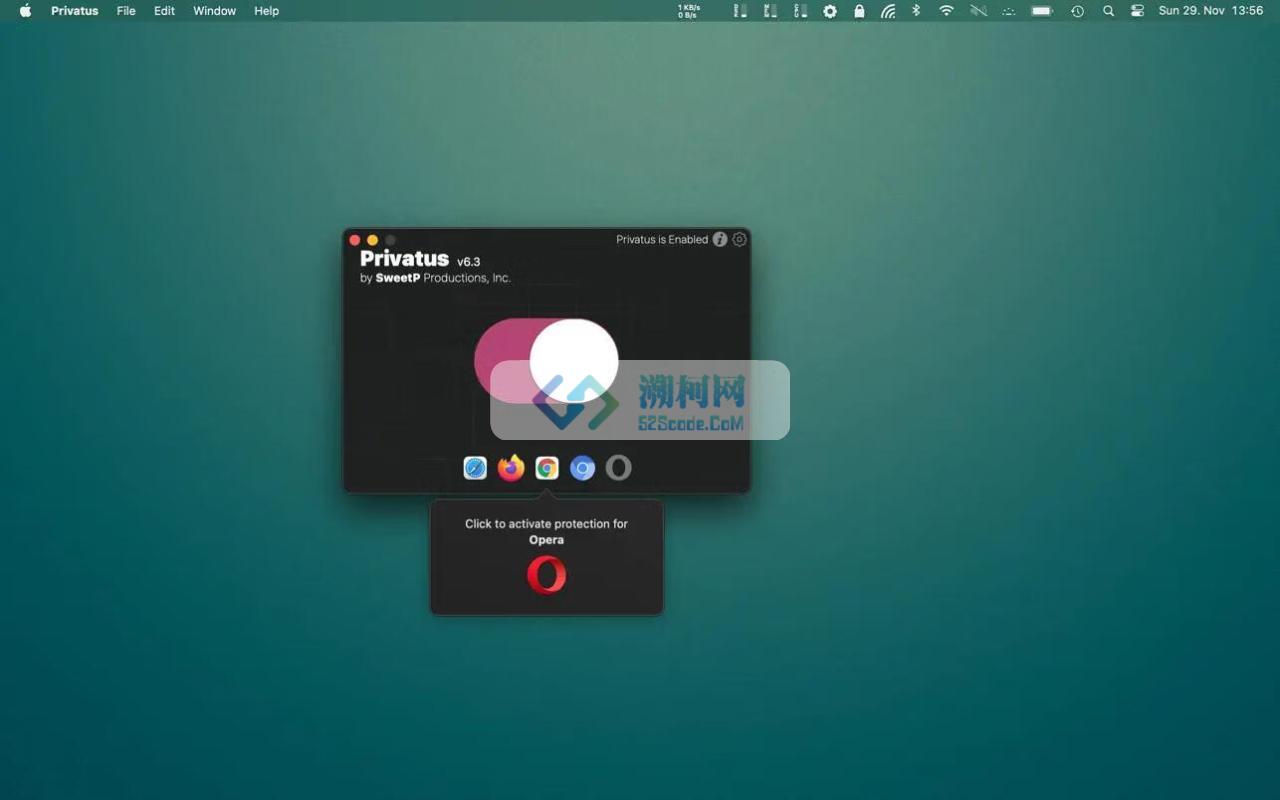Click network speed KB/s menu bar item

[689, 11]
